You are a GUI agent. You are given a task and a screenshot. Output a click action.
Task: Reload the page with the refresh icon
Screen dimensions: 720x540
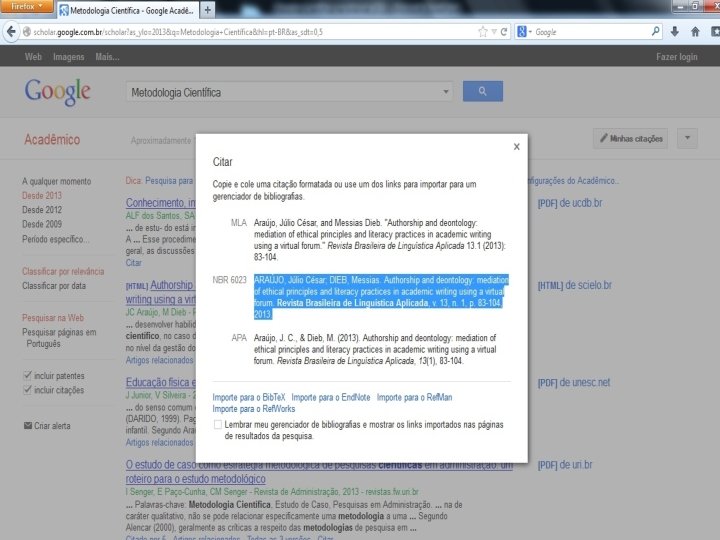tap(504, 32)
